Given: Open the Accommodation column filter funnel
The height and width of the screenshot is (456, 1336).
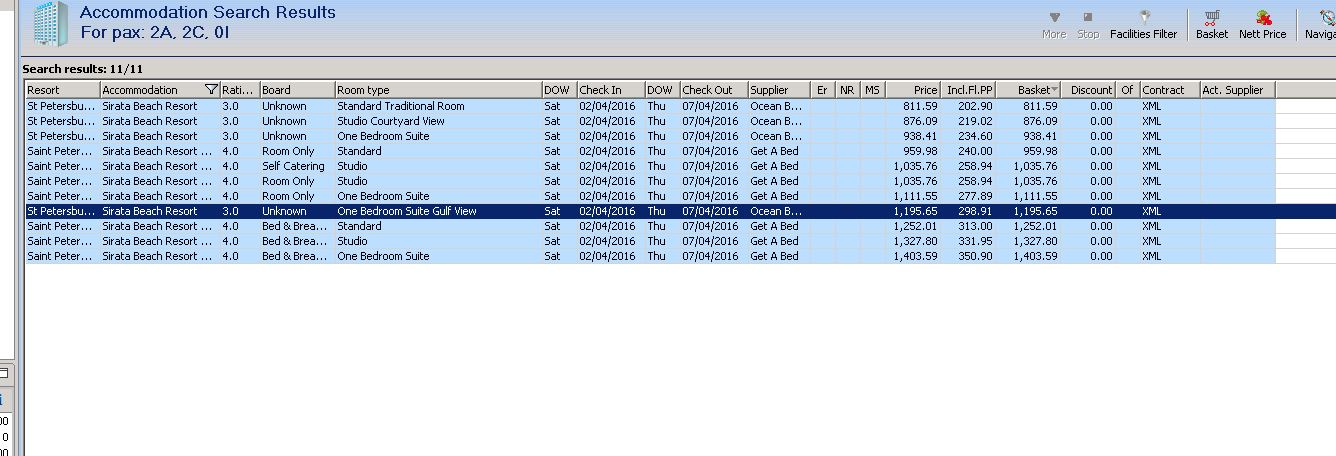Looking at the screenshot, I should click(210, 90).
